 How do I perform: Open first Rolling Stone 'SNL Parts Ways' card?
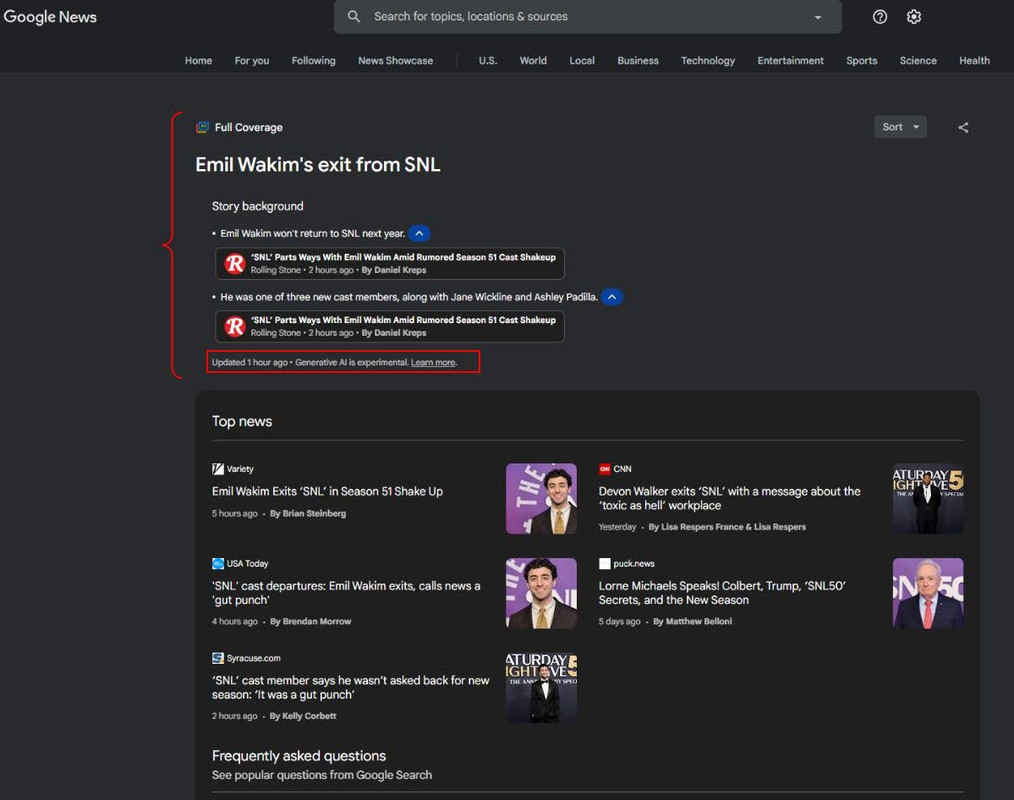389,263
